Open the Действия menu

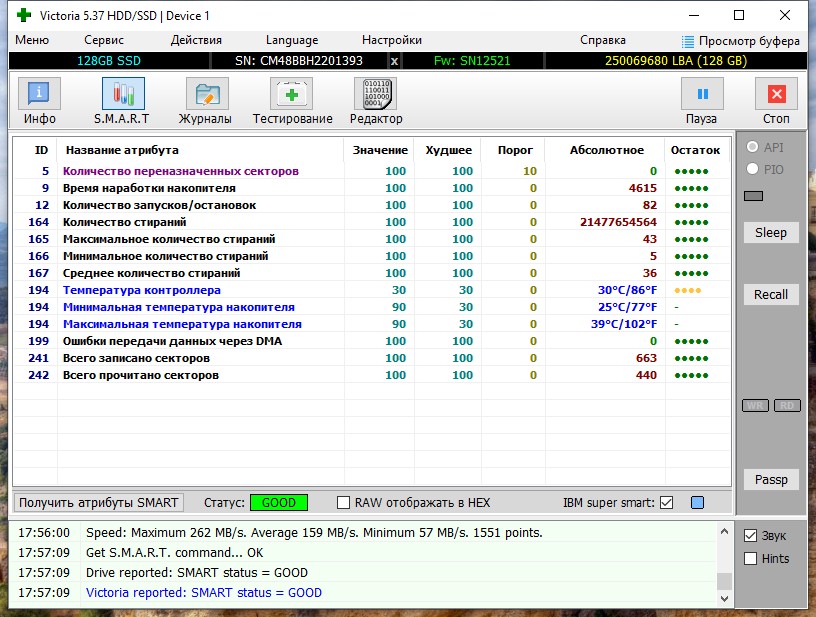coord(196,40)
